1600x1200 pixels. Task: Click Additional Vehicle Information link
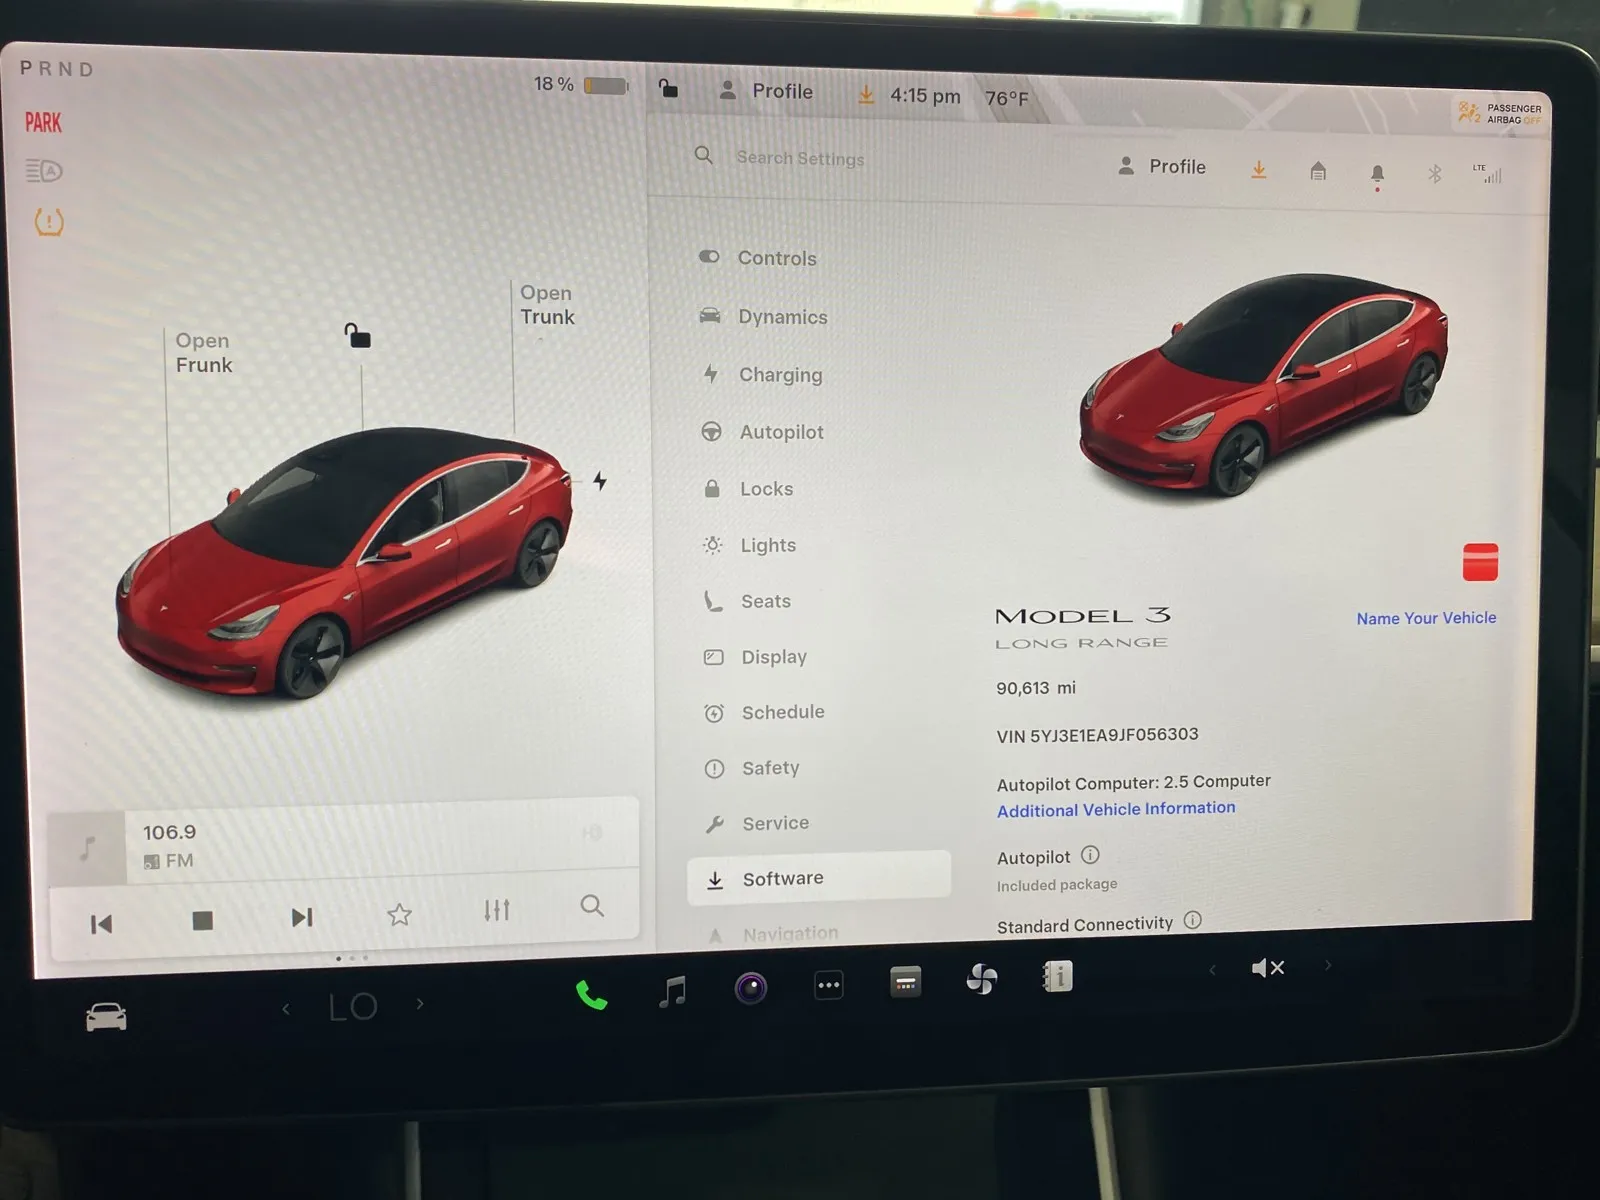pyautogui.click(x=1115, y=809)
